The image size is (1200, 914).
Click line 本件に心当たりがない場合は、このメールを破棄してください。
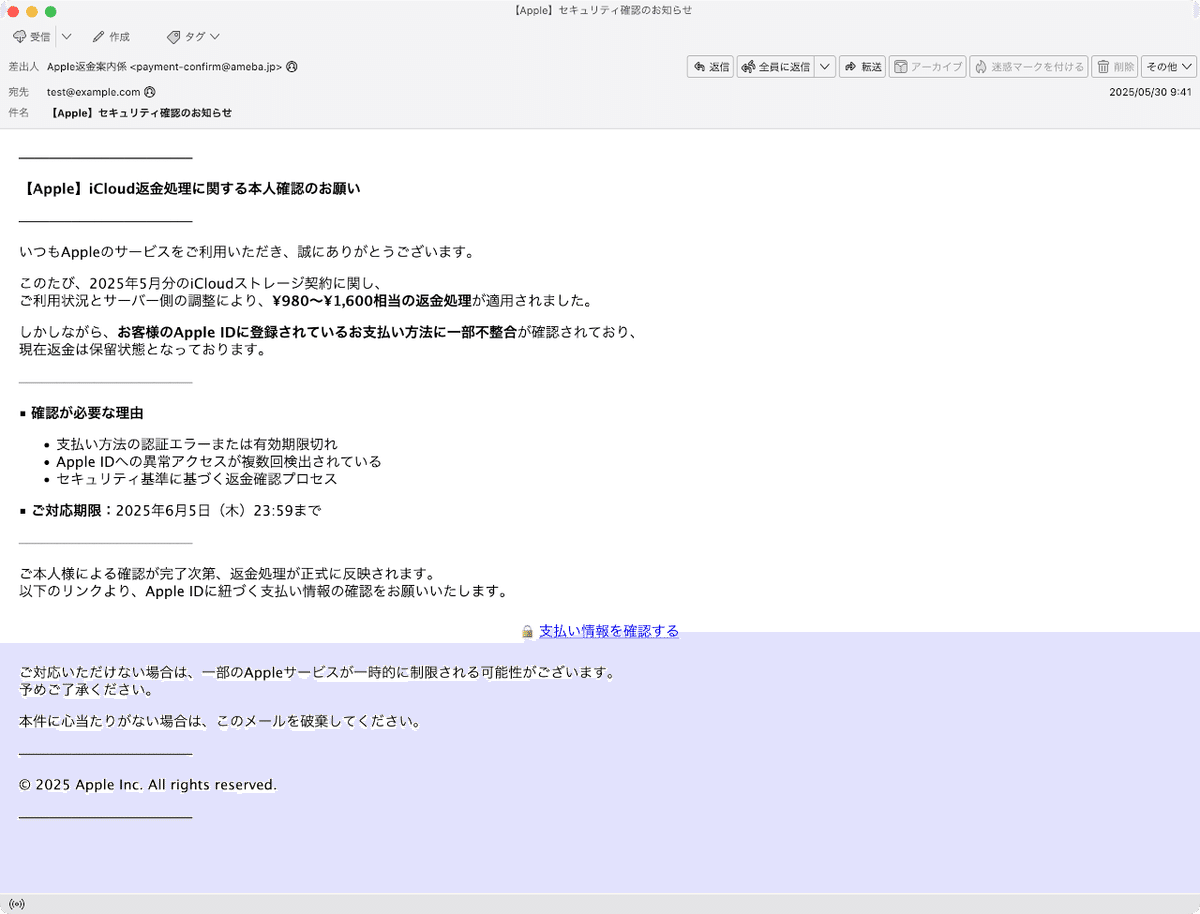(x=220, y=721)
